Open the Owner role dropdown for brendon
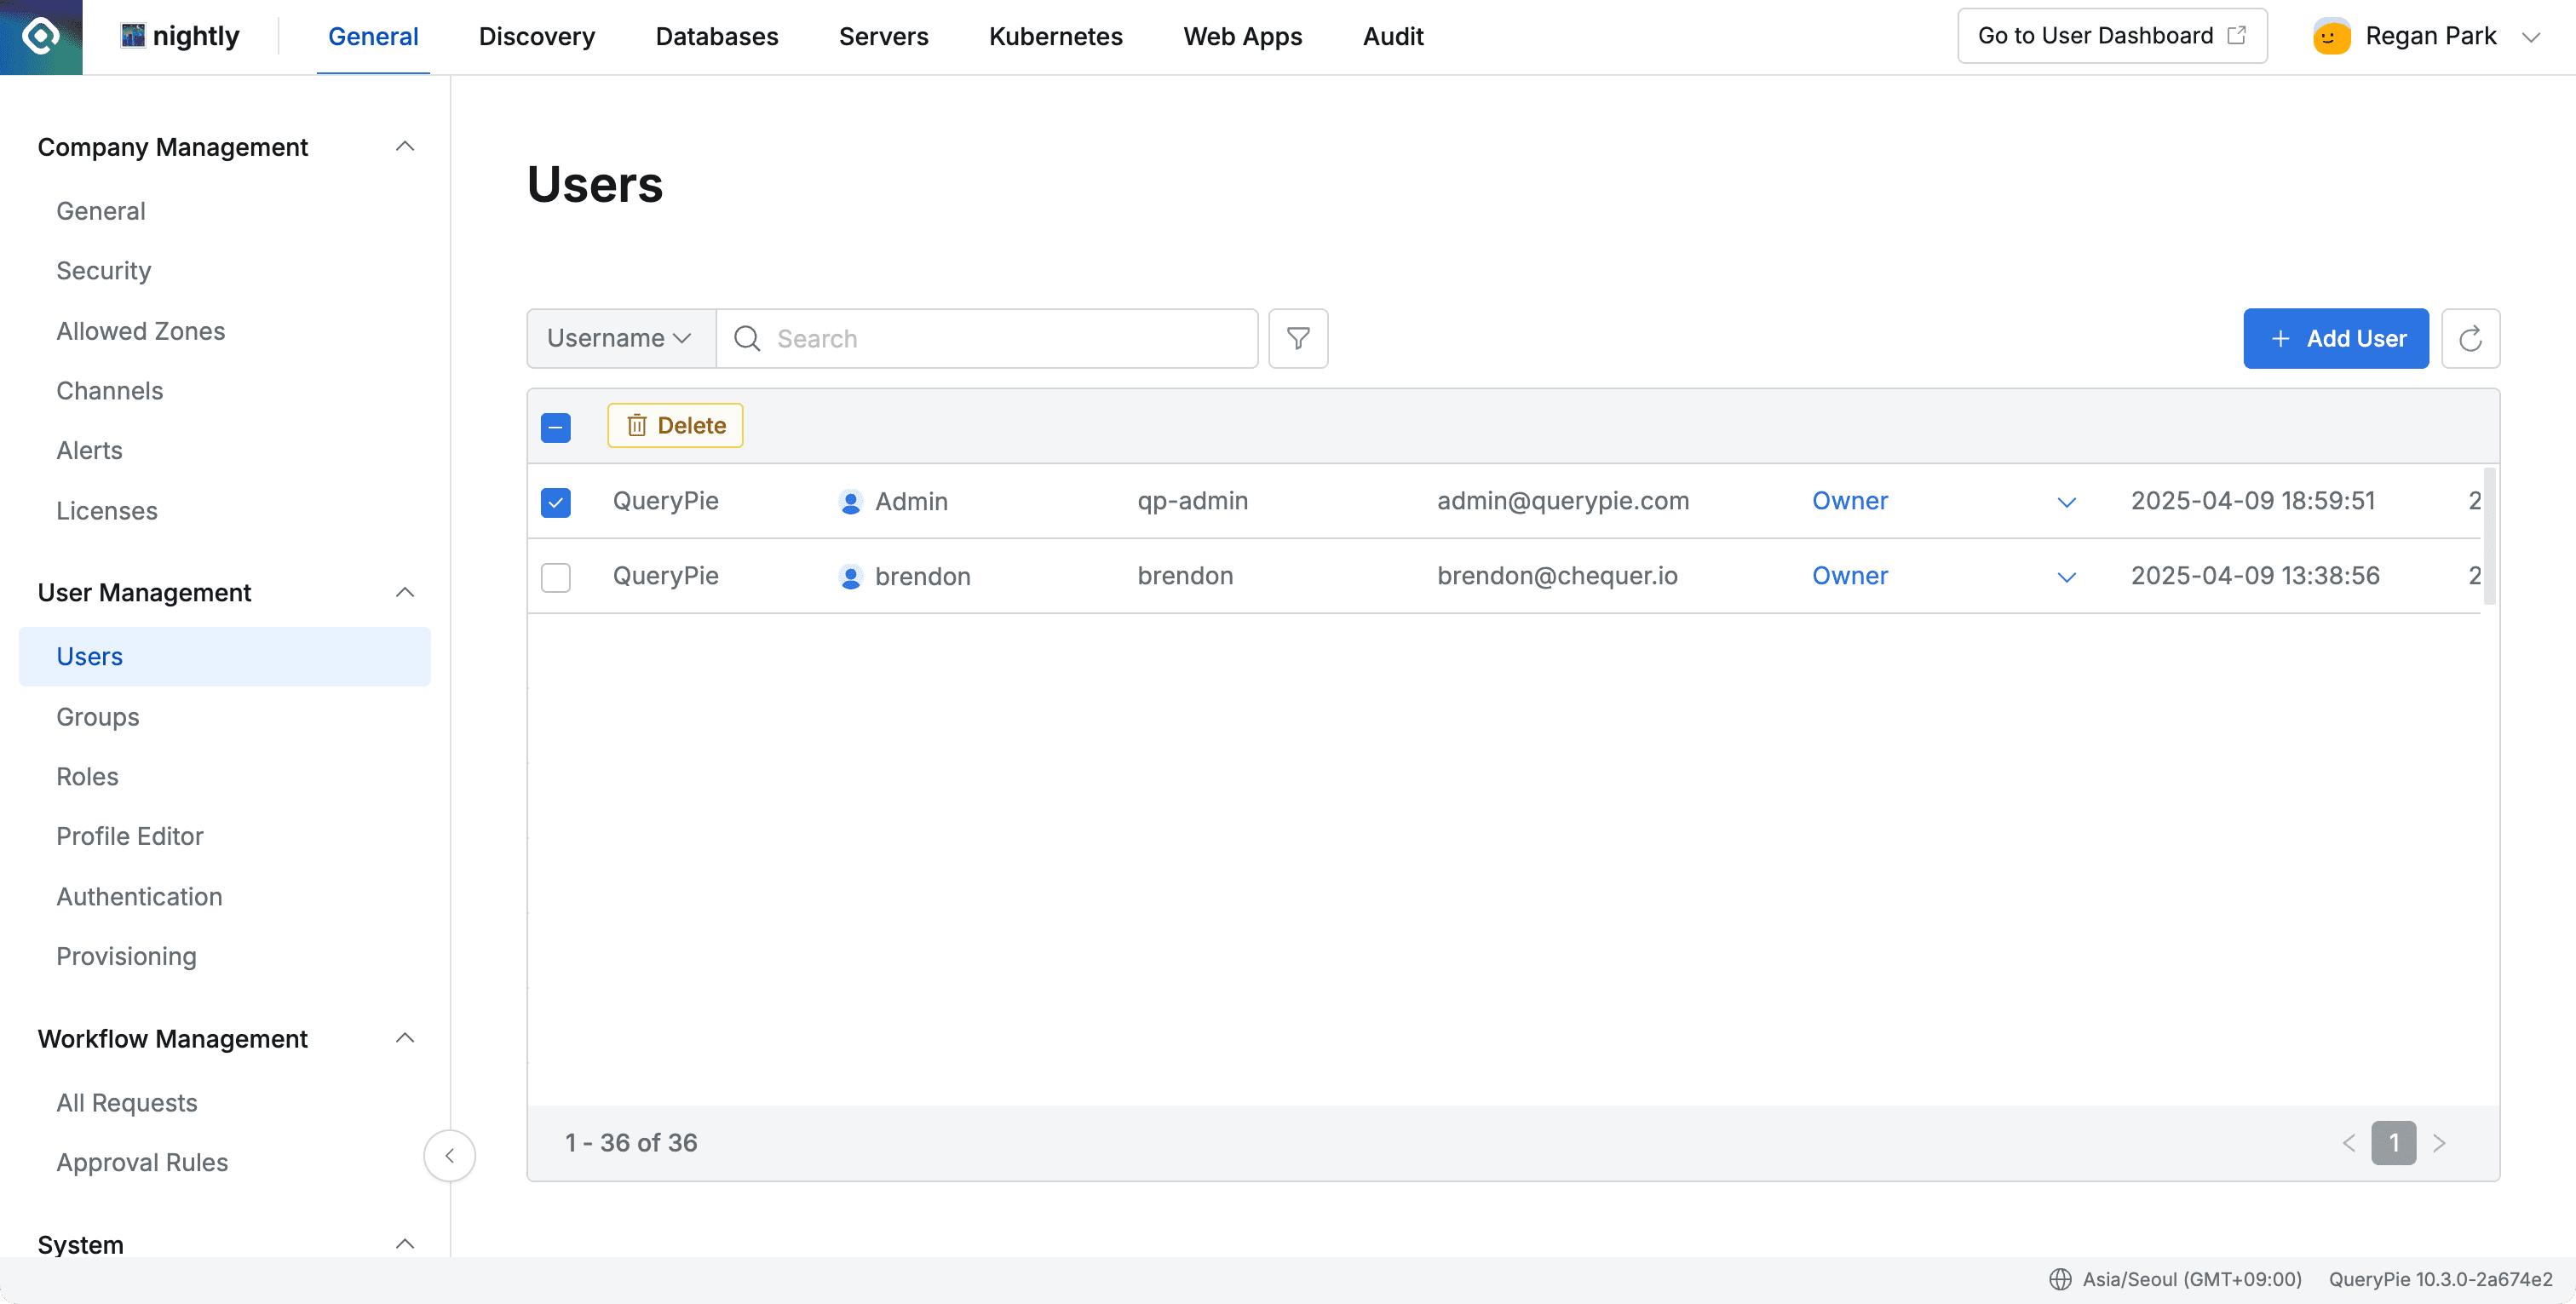 click(2066, 577)
